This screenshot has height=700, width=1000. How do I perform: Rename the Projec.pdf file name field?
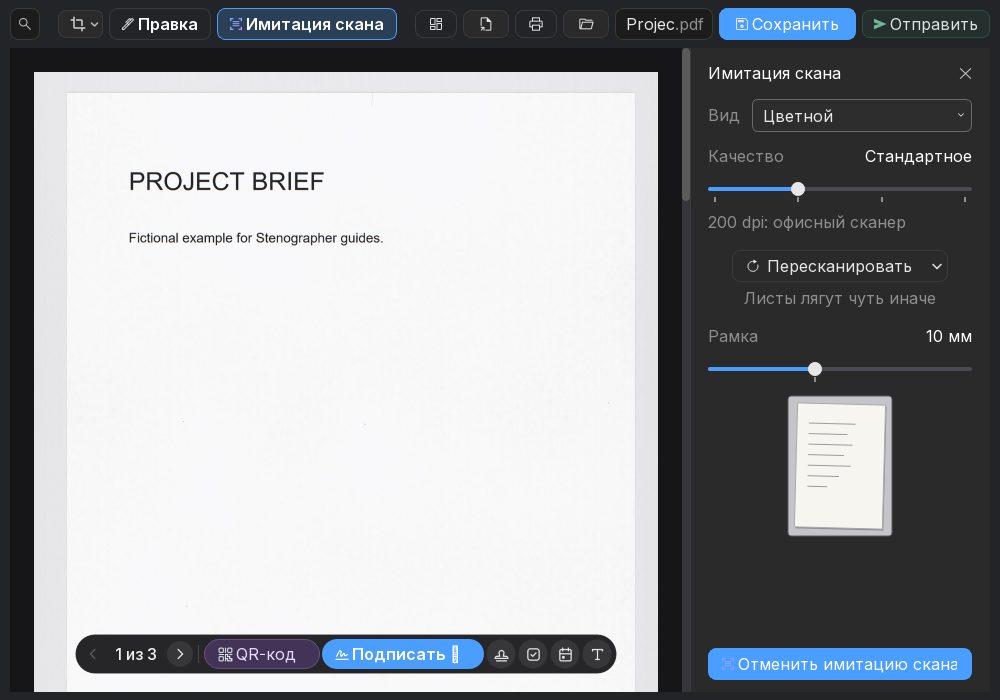coord(665,24)
